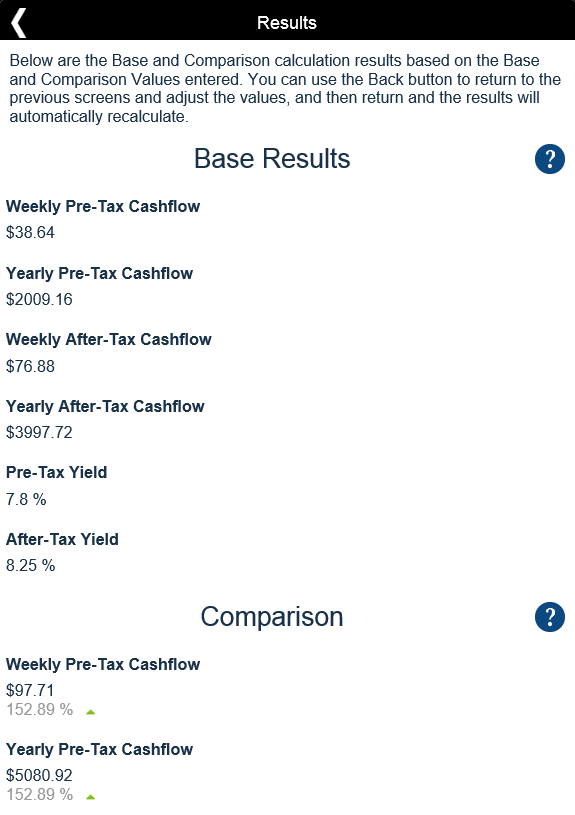
Task: Go back using the header arrow
Action: [19, 23]
